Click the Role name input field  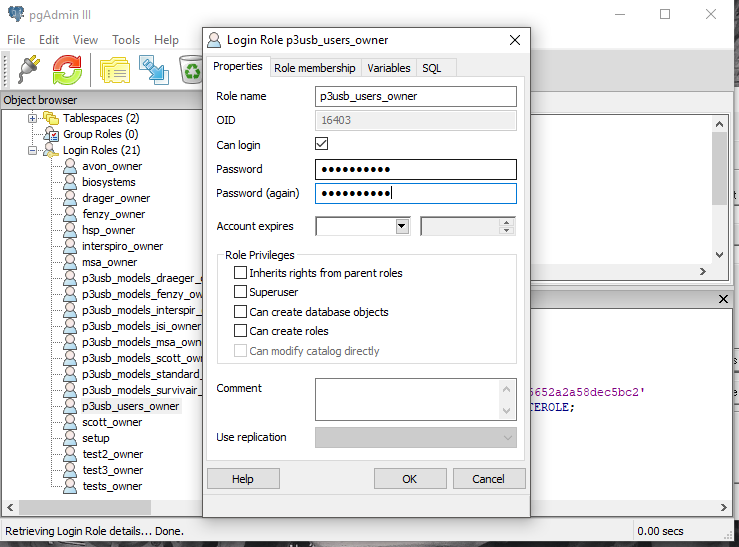click(416, 96)
